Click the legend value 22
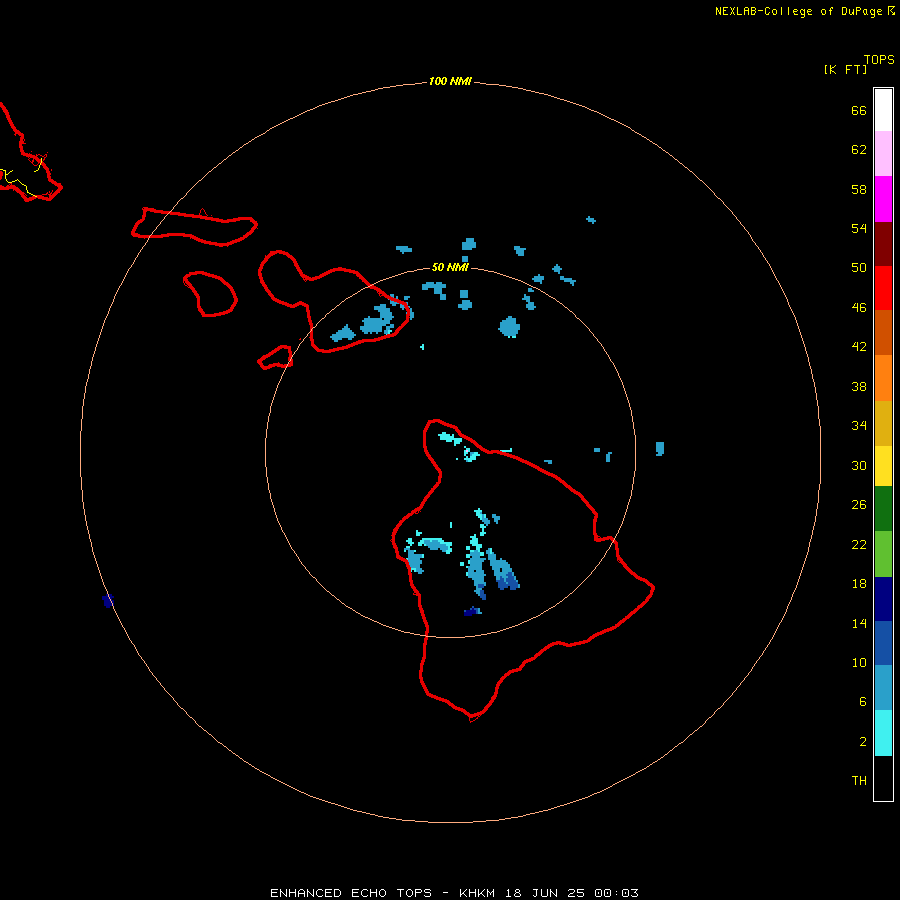Image resolution: width=900 pixels, height=900 pixels. [859, 545]
